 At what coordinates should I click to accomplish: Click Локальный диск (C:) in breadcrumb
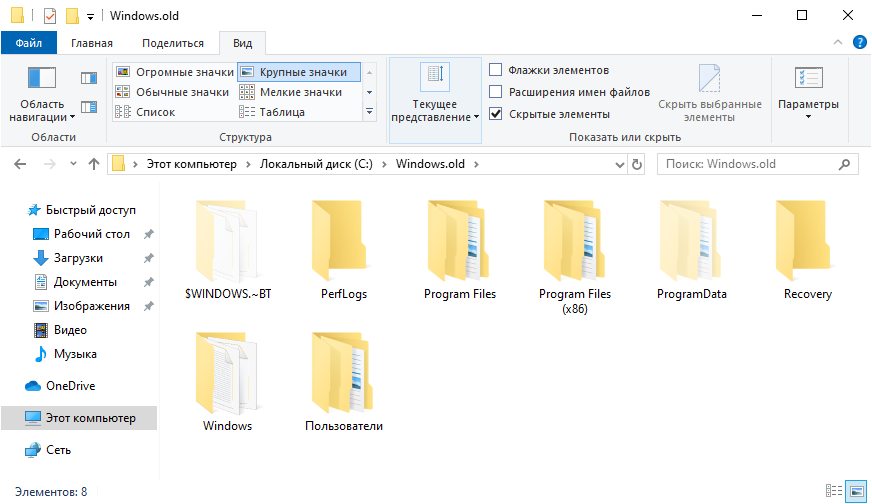[315, 164]
